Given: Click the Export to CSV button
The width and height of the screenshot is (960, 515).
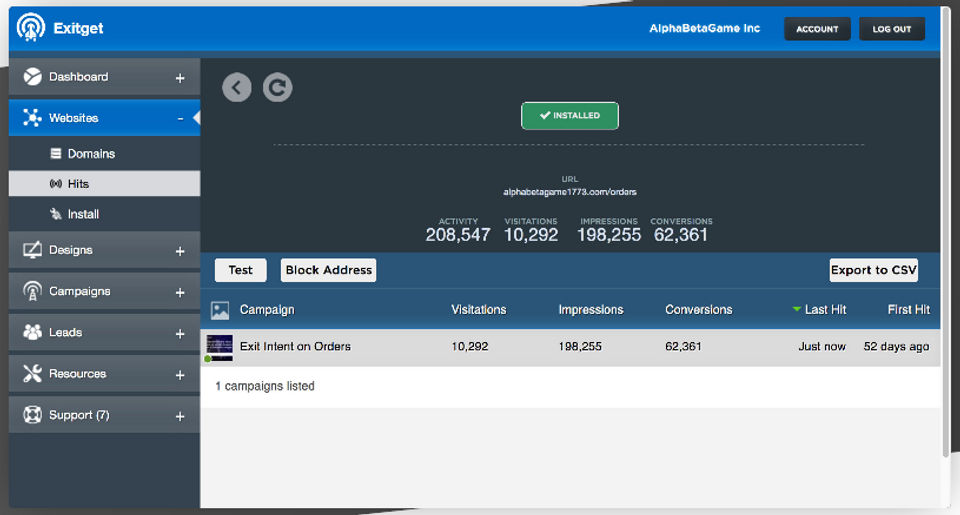Looking at the screenshot, I should tap(874, 270).
